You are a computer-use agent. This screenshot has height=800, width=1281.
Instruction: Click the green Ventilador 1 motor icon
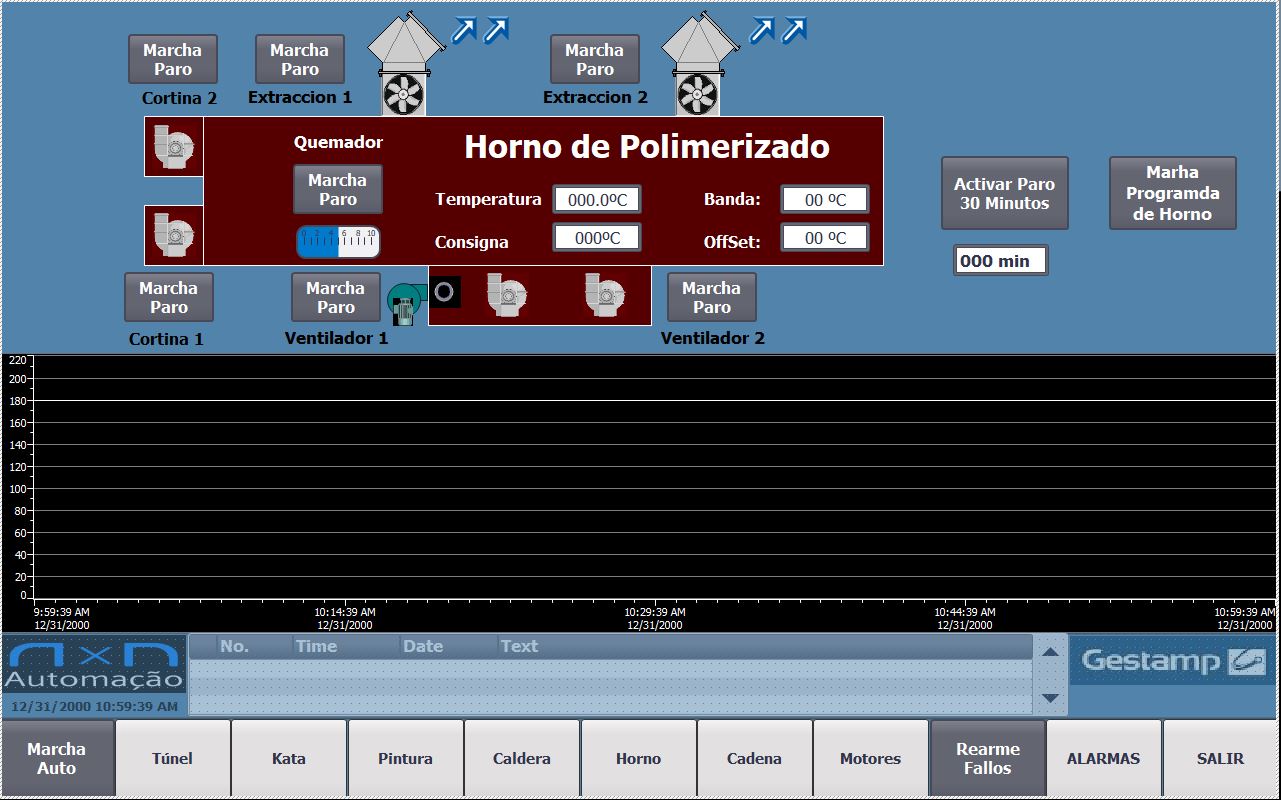[406, 303]
